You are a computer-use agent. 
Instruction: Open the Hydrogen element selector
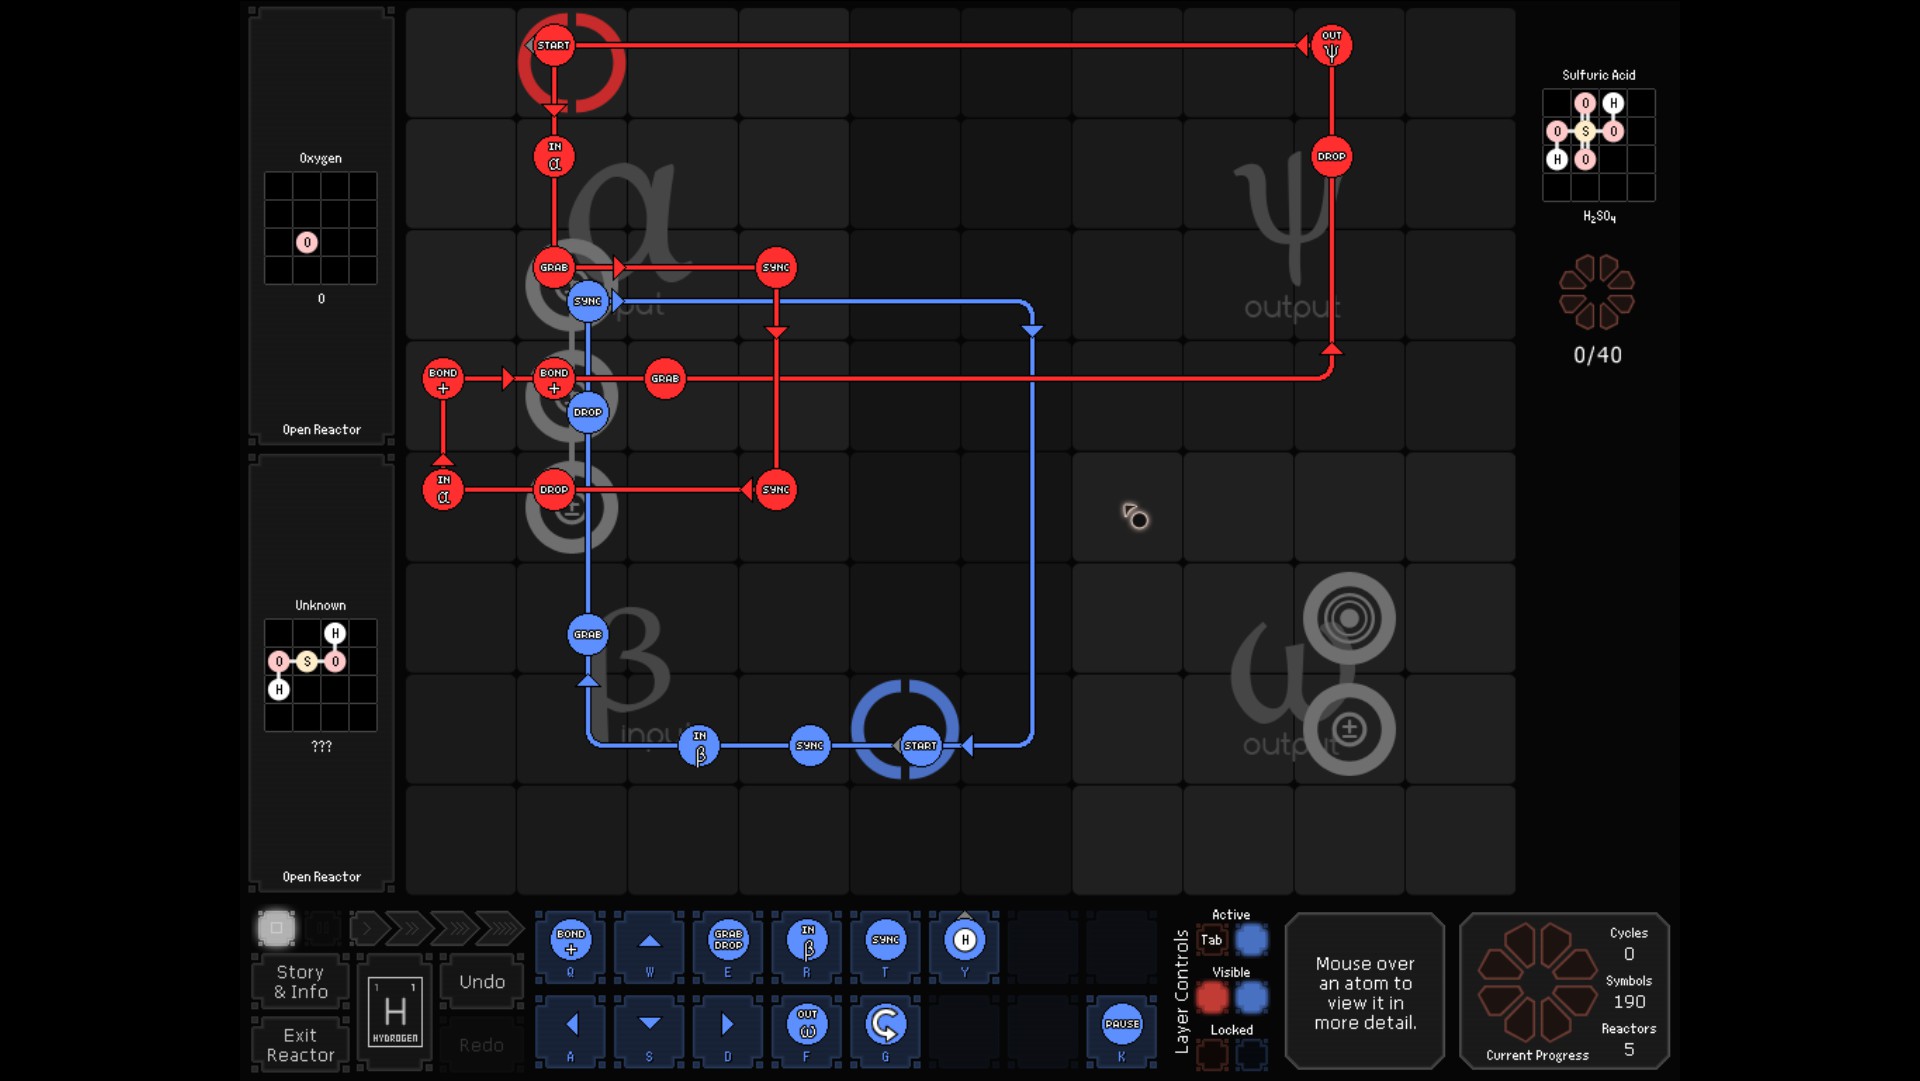(395, 1012)
